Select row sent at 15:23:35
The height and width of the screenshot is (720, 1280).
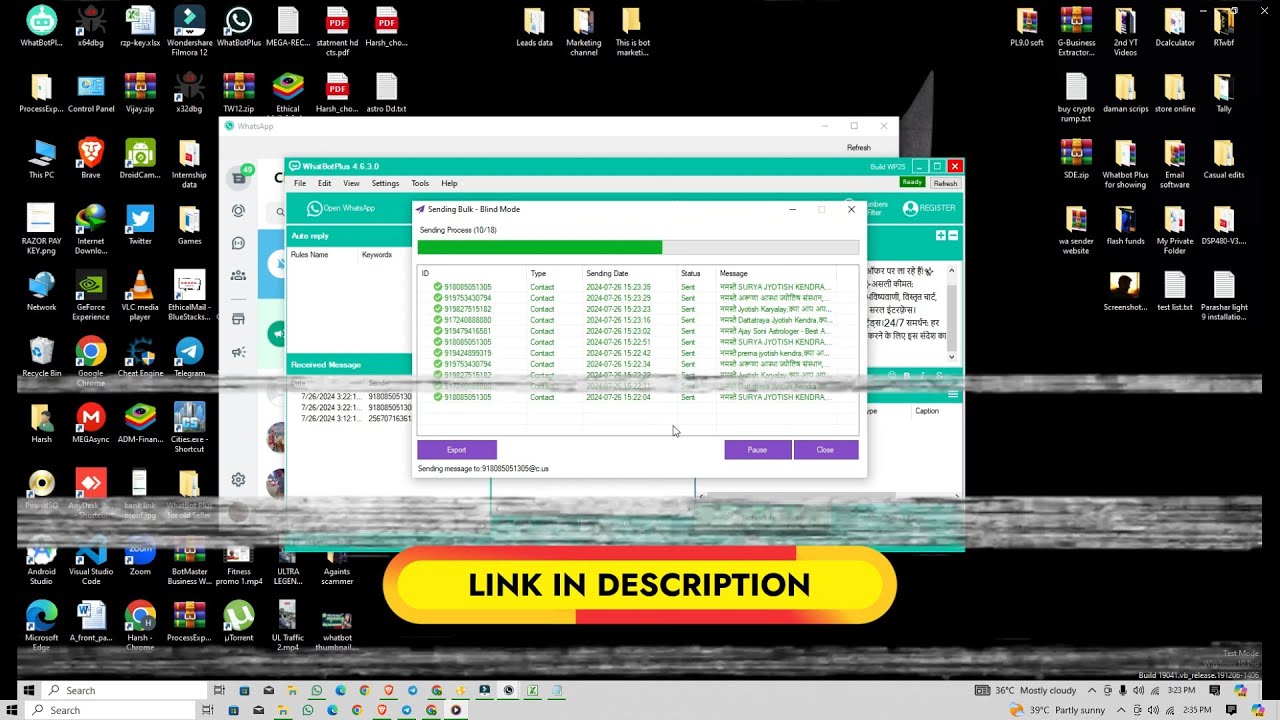[x=638, y=287]
